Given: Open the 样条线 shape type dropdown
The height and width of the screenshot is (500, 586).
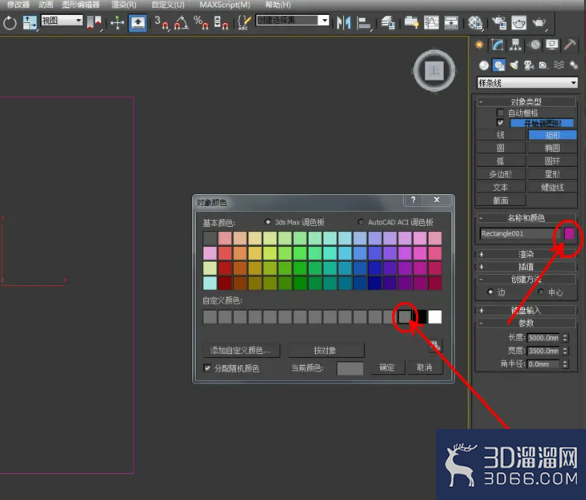Looking at the screenshot, I should pyautogui.click(x=527, y=83).
